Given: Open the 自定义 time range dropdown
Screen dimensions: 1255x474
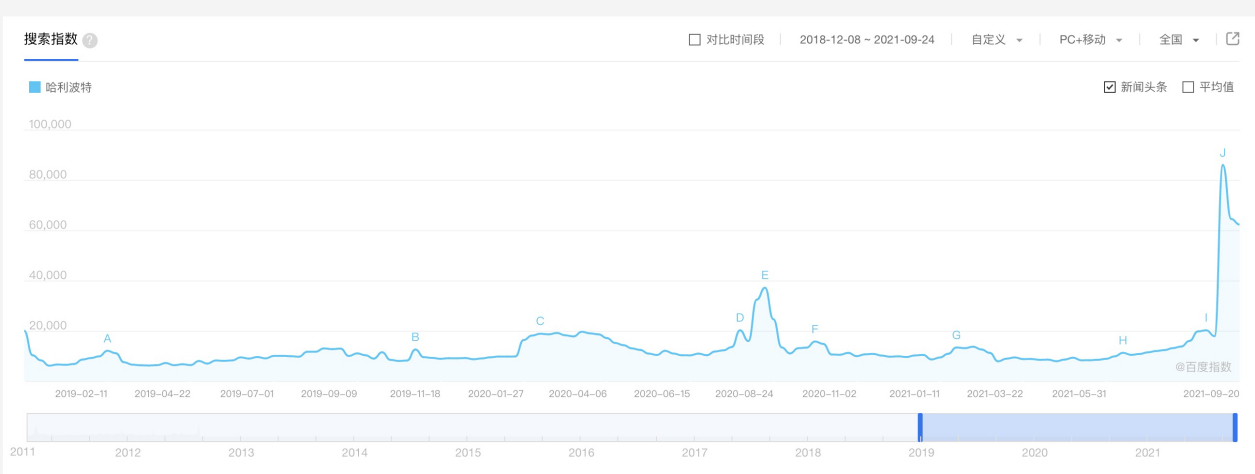Looking at the screenshot, I should coord(997,40).
